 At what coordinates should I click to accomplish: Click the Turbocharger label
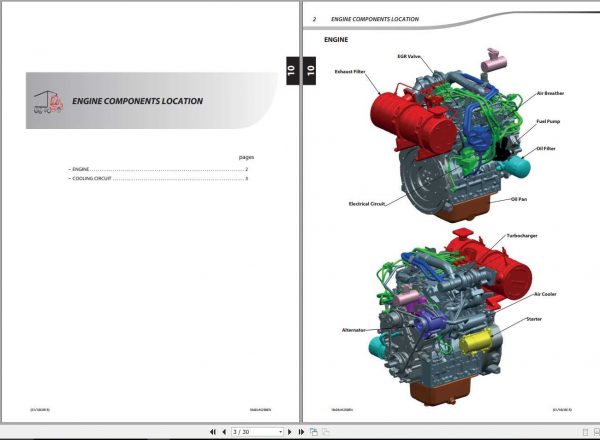tap(522, 236)
